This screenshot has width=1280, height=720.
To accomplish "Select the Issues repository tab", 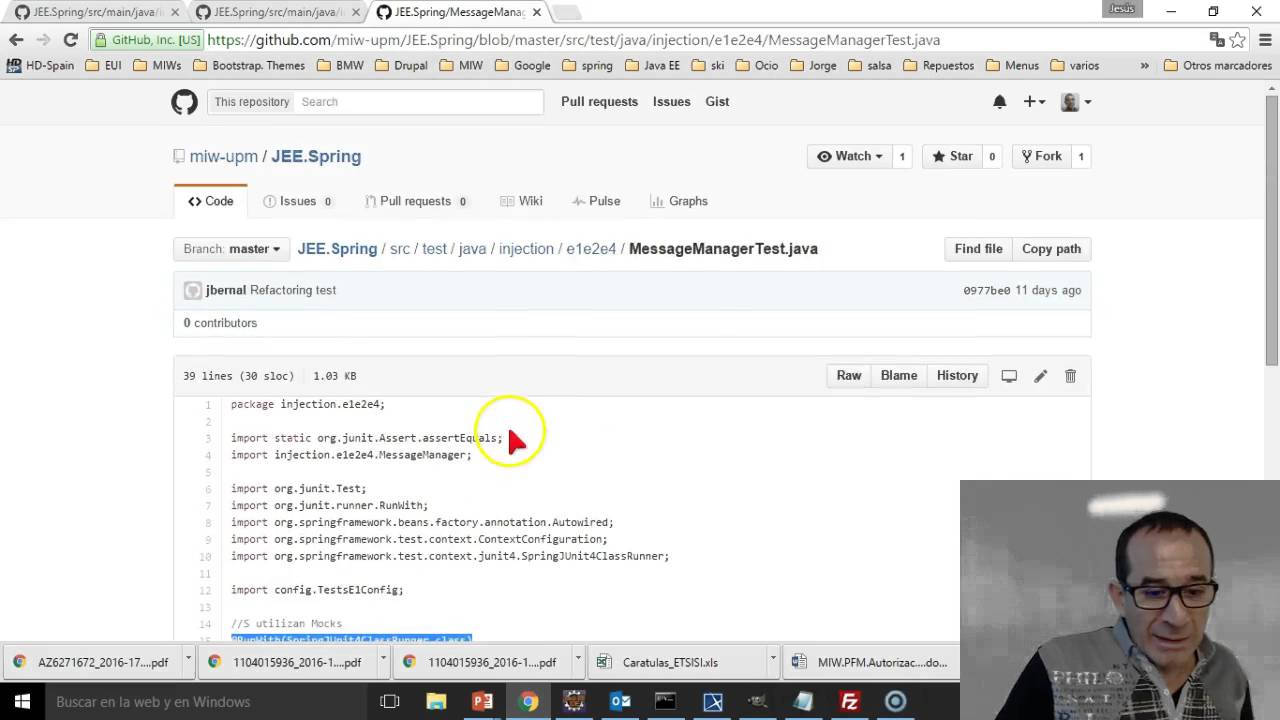I will coord(298,201).
